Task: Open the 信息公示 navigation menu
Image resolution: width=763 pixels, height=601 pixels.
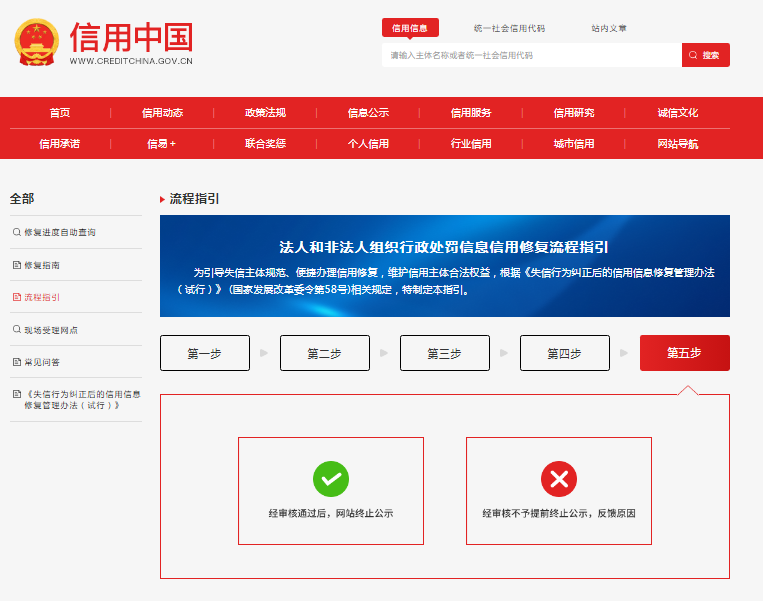Action: point(368,113)
